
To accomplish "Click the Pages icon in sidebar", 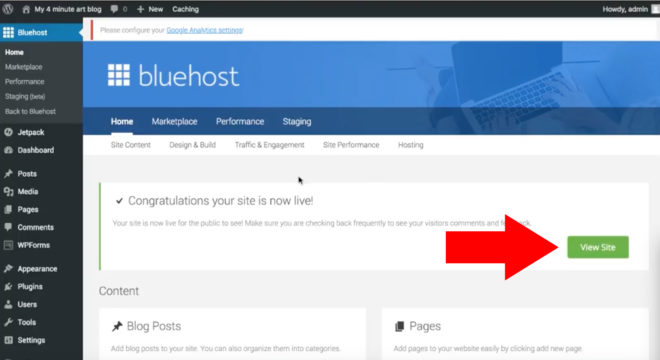I will pos(8,209).
